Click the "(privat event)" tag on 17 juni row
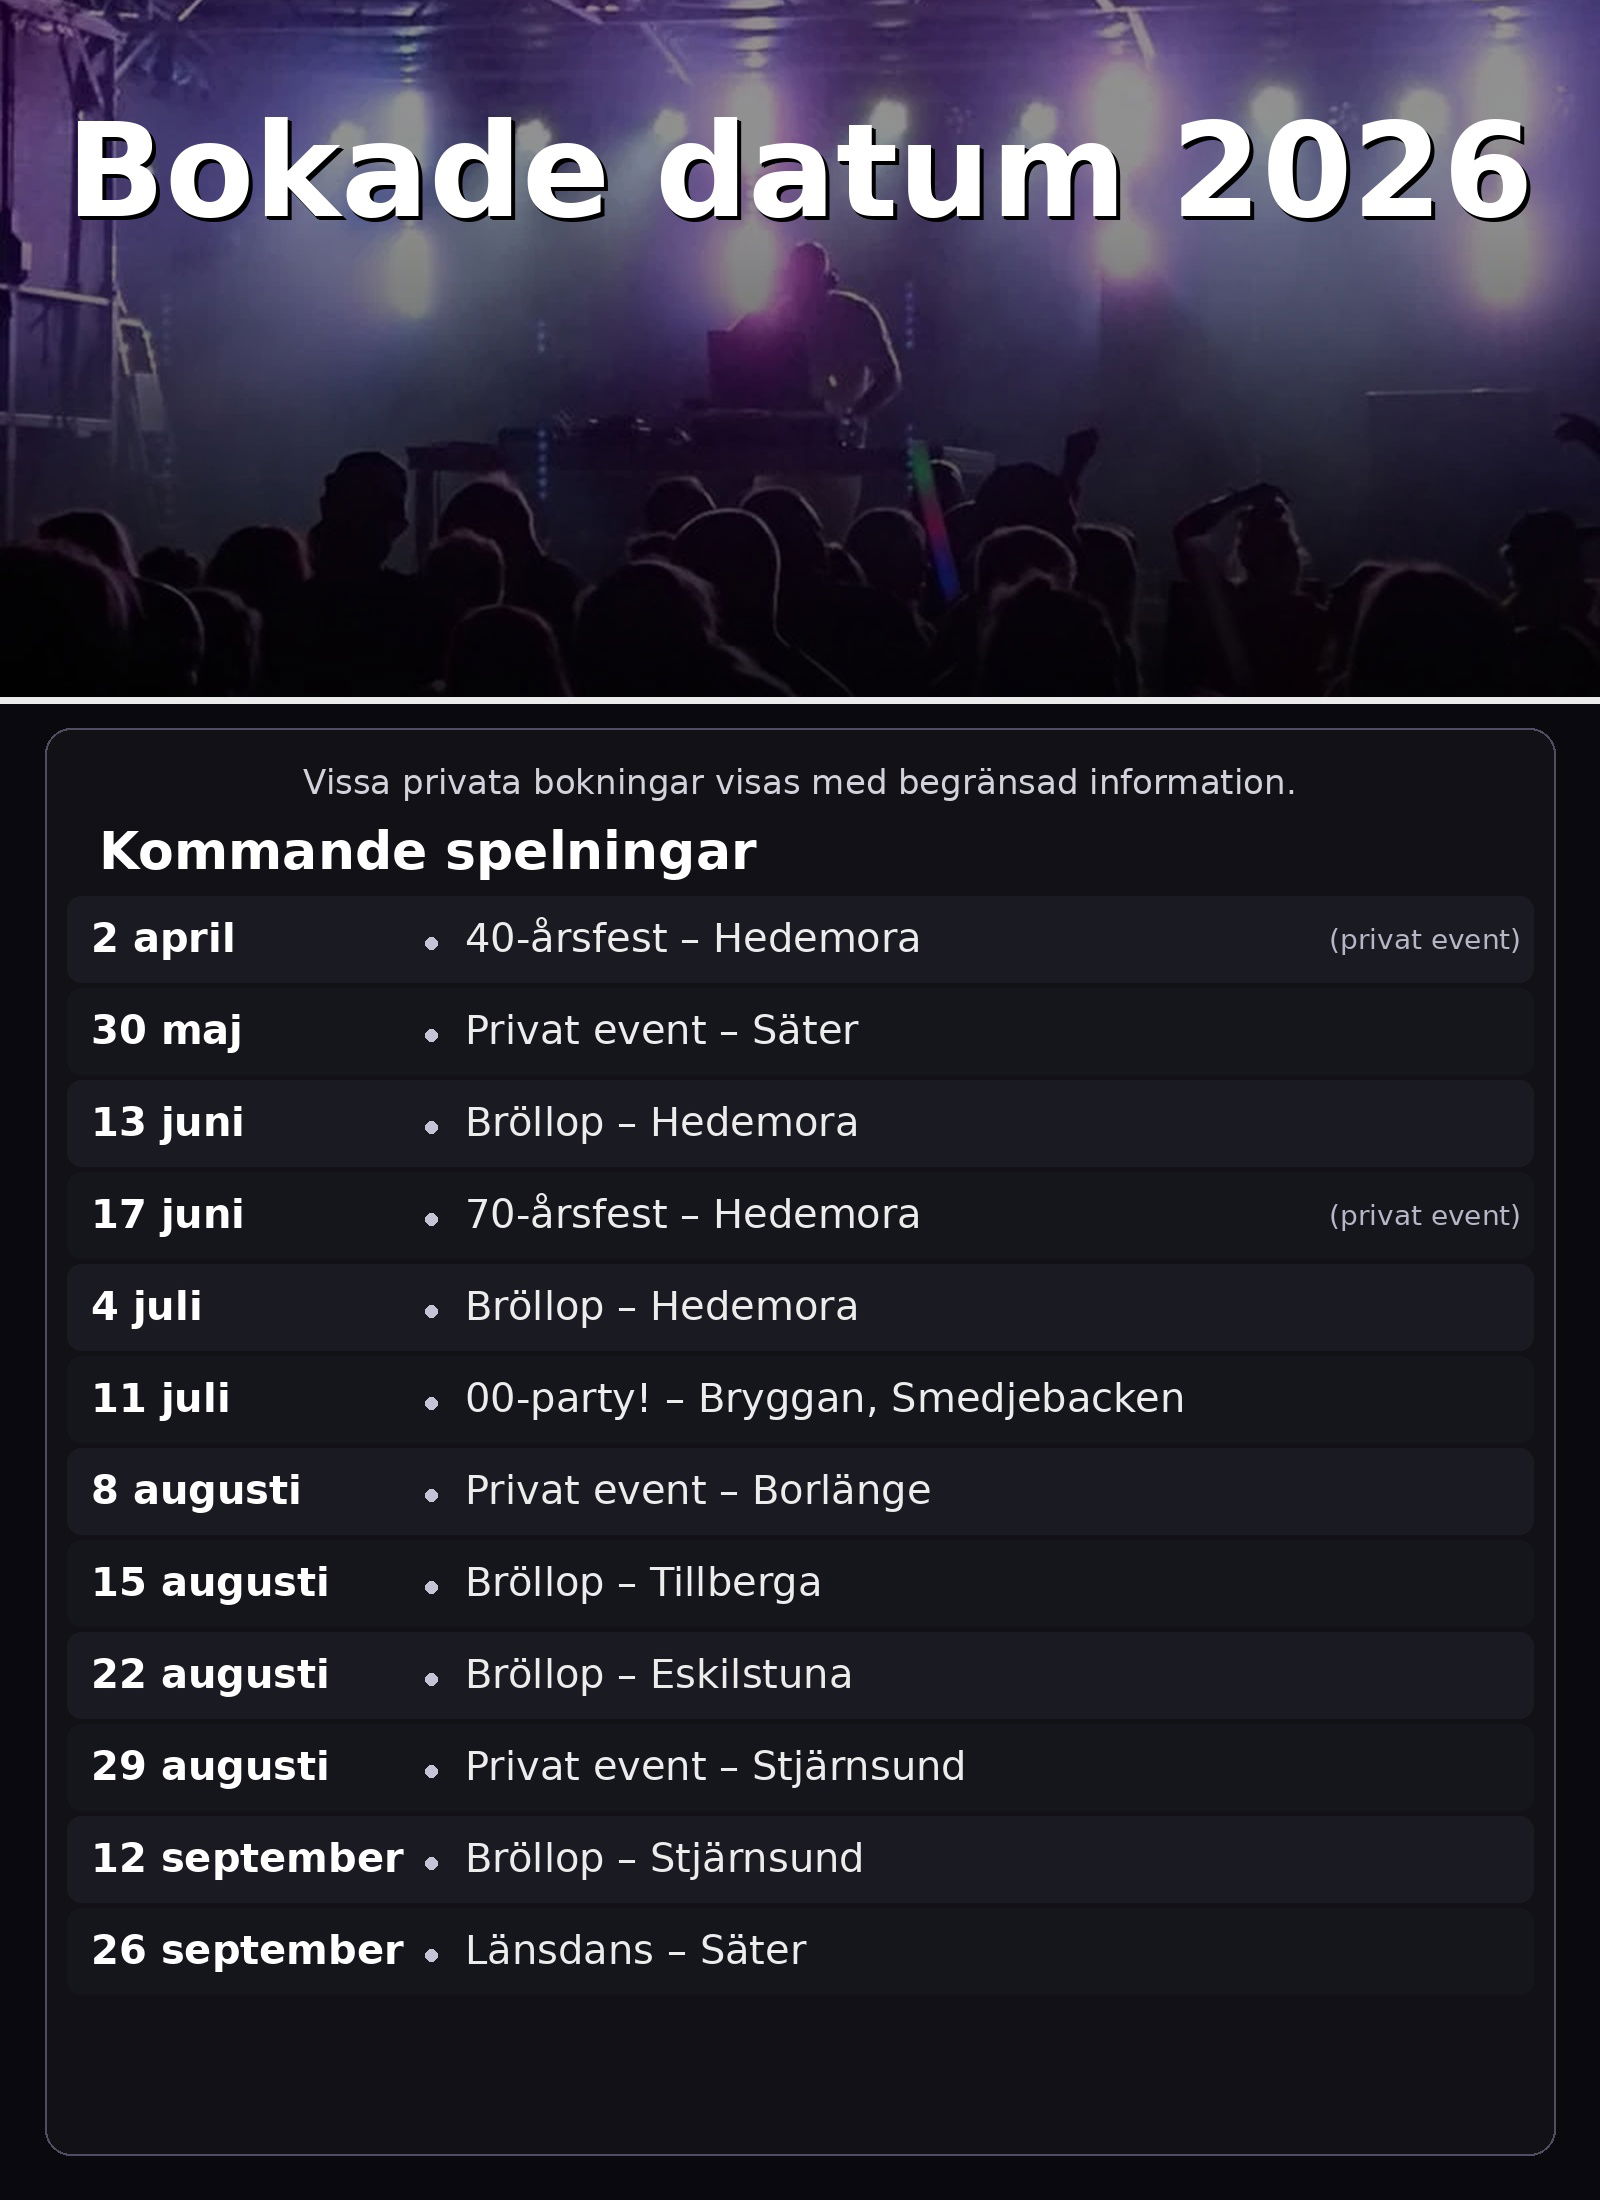This screenshot has width=1600, height=2200. (x=1424, y=1216)
